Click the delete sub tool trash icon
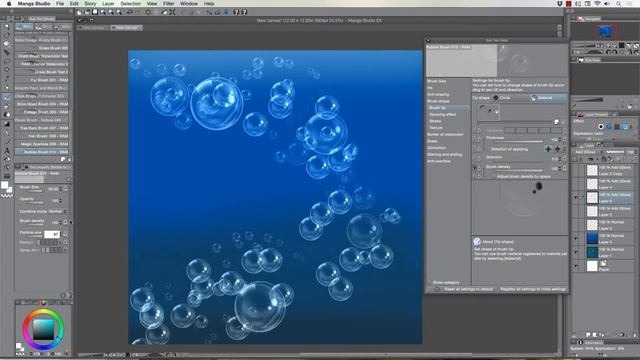Image resolution: width=640 pixels, height=360 pixels. pos(69,159)
